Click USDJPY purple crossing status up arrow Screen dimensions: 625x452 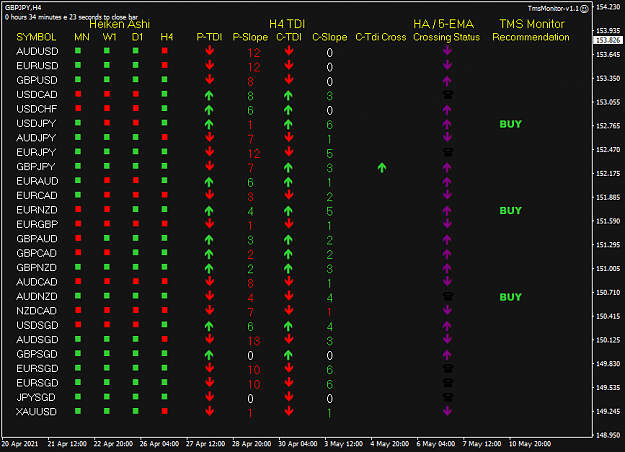click(x=447, y=124)
